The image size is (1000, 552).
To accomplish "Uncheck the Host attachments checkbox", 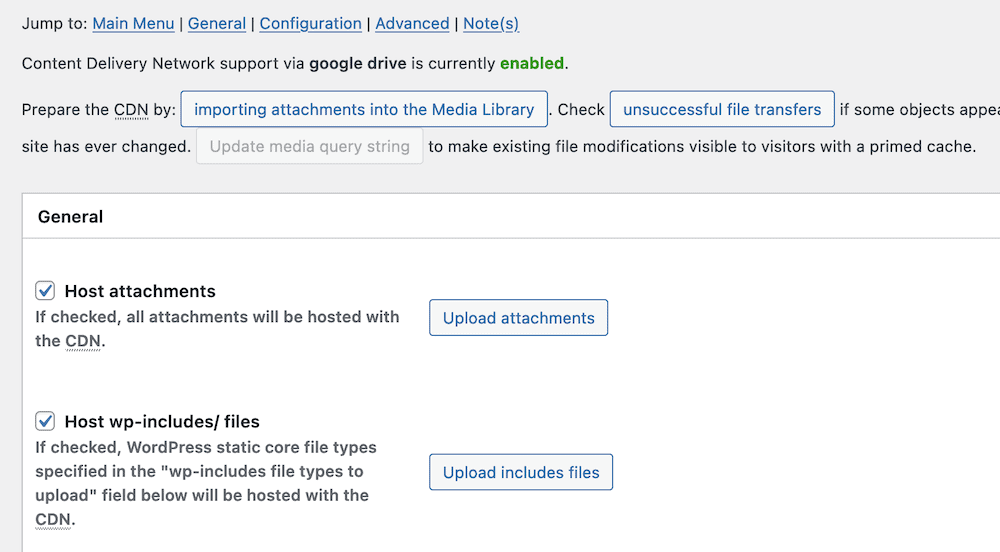I will point(45,291).
